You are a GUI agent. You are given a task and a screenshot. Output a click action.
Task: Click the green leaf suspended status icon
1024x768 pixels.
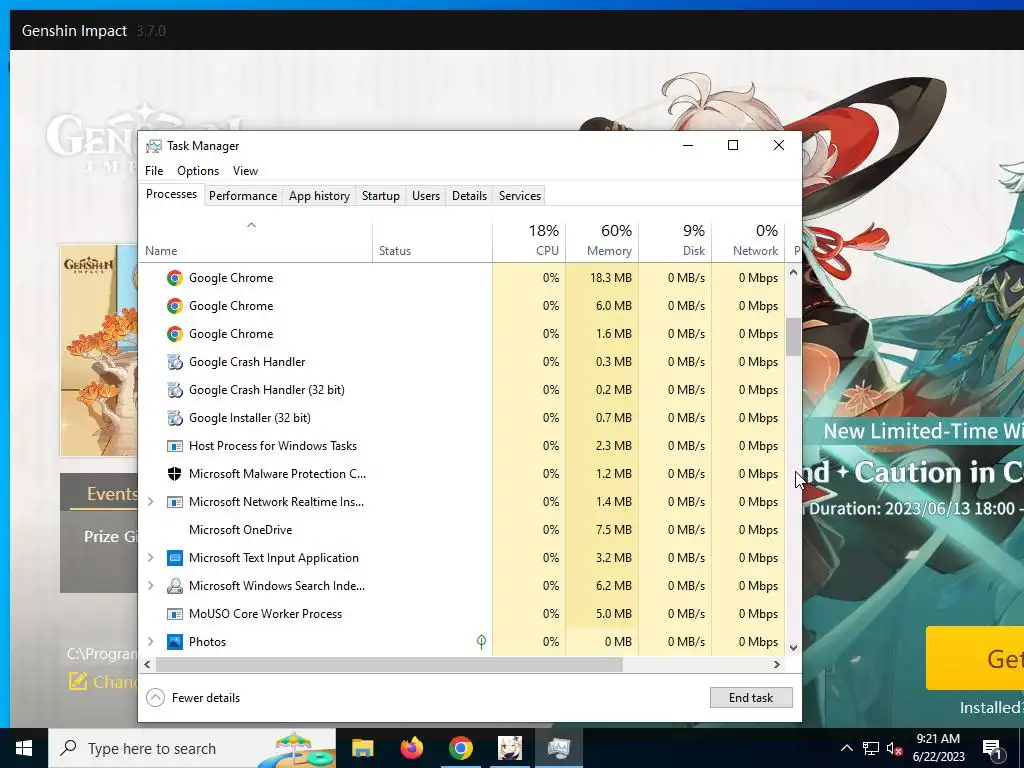[x=481, y=642]
